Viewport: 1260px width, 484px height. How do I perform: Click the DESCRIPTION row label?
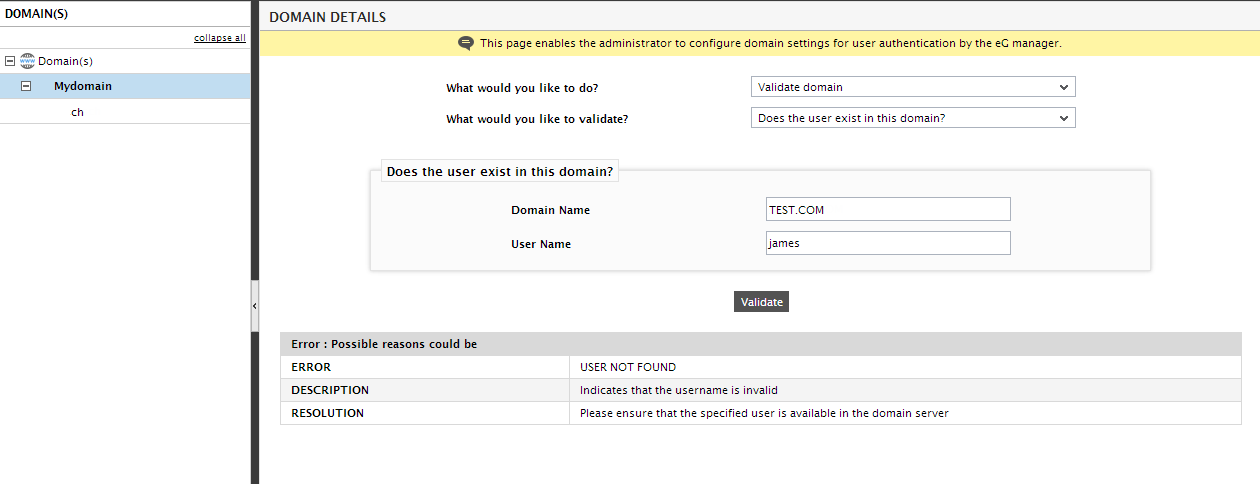330,390
